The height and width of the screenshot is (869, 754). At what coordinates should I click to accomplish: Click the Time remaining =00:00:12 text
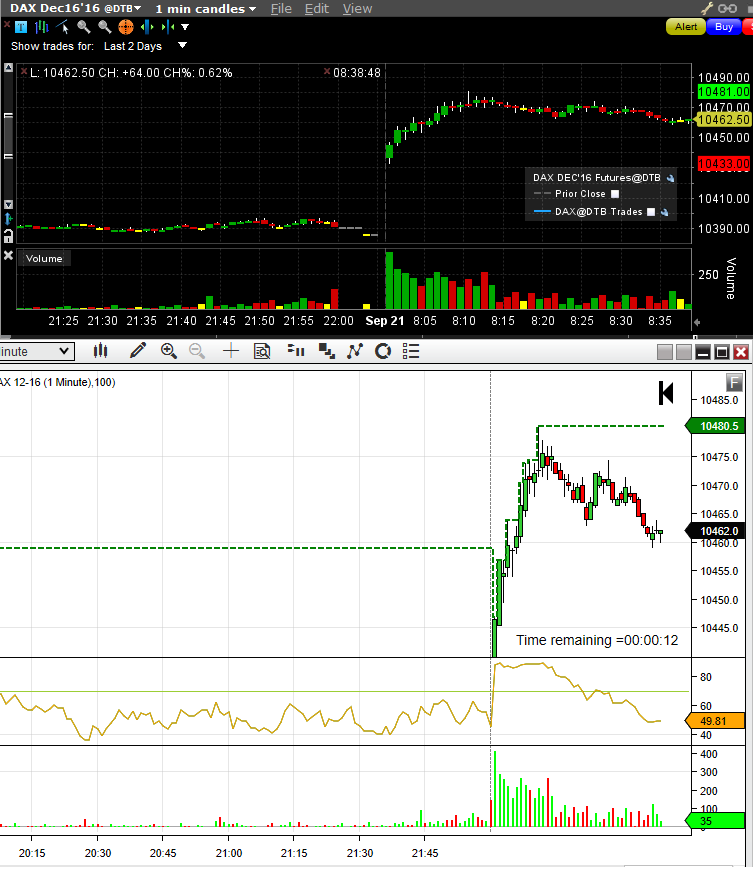point(597,640)
